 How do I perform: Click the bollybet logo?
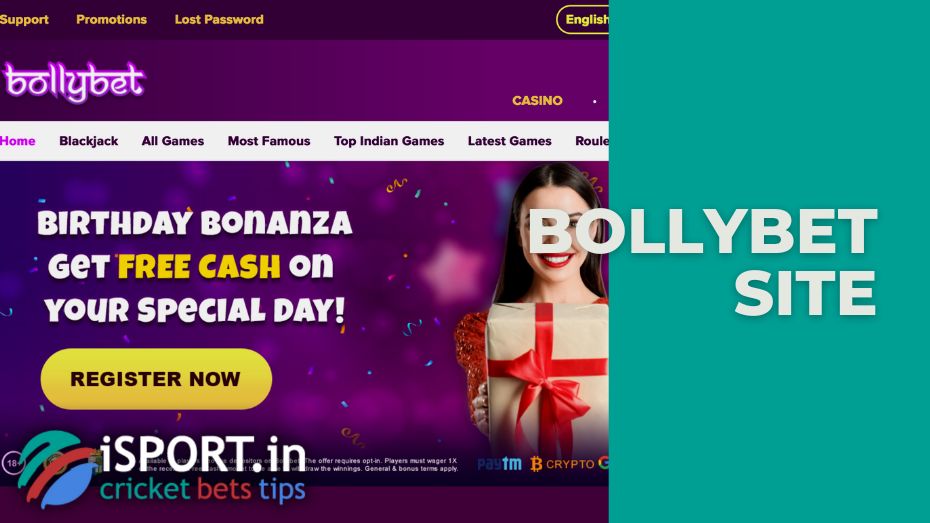point(74,81)
